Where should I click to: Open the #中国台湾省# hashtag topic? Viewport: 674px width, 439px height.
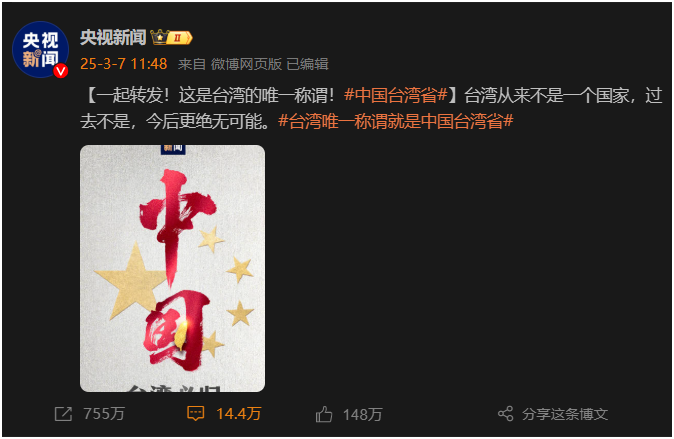point(396,95)
